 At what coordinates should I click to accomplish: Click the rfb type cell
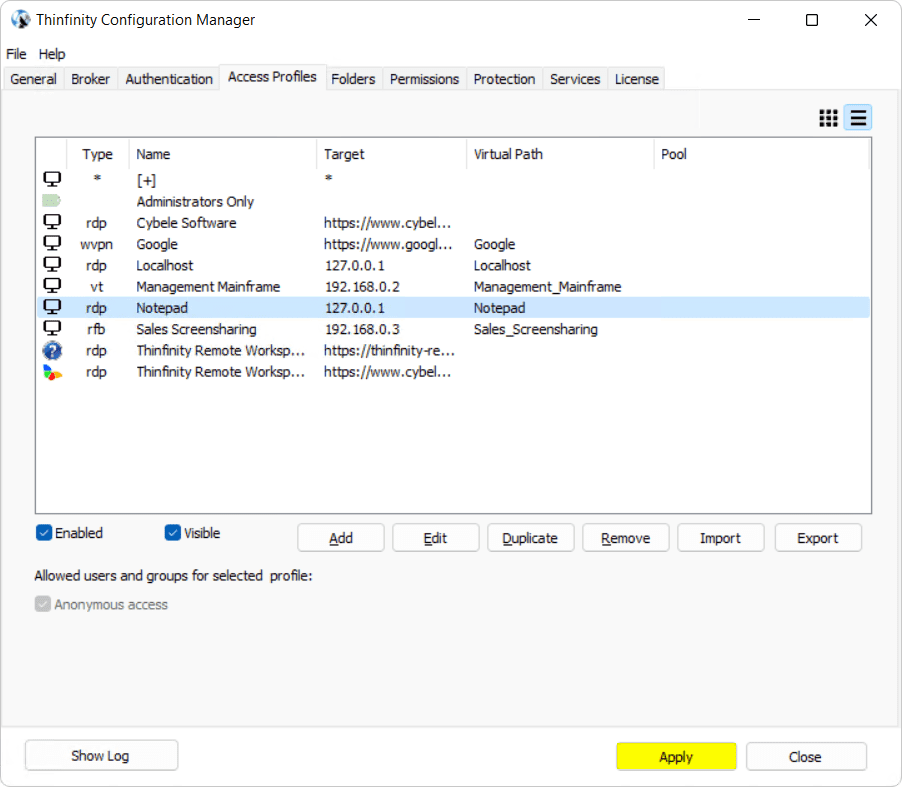point(96,329)
